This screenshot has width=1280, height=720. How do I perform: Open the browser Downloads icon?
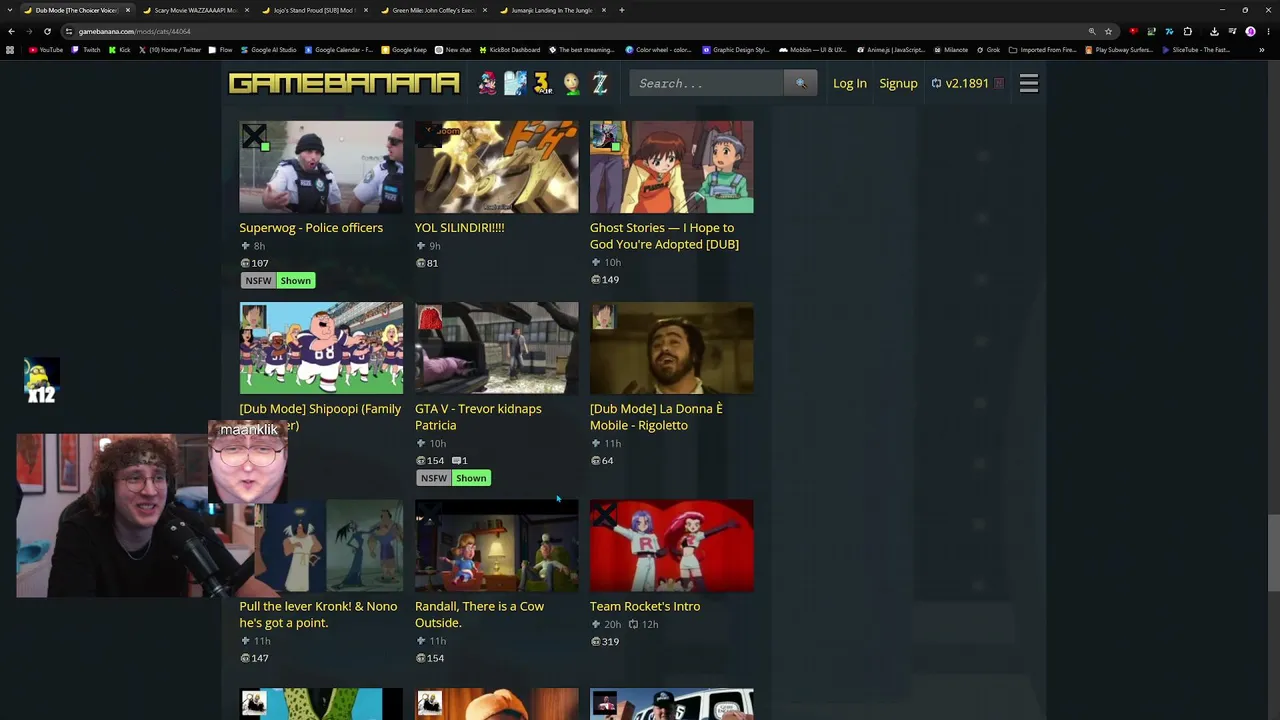(x=1214, y=31)
